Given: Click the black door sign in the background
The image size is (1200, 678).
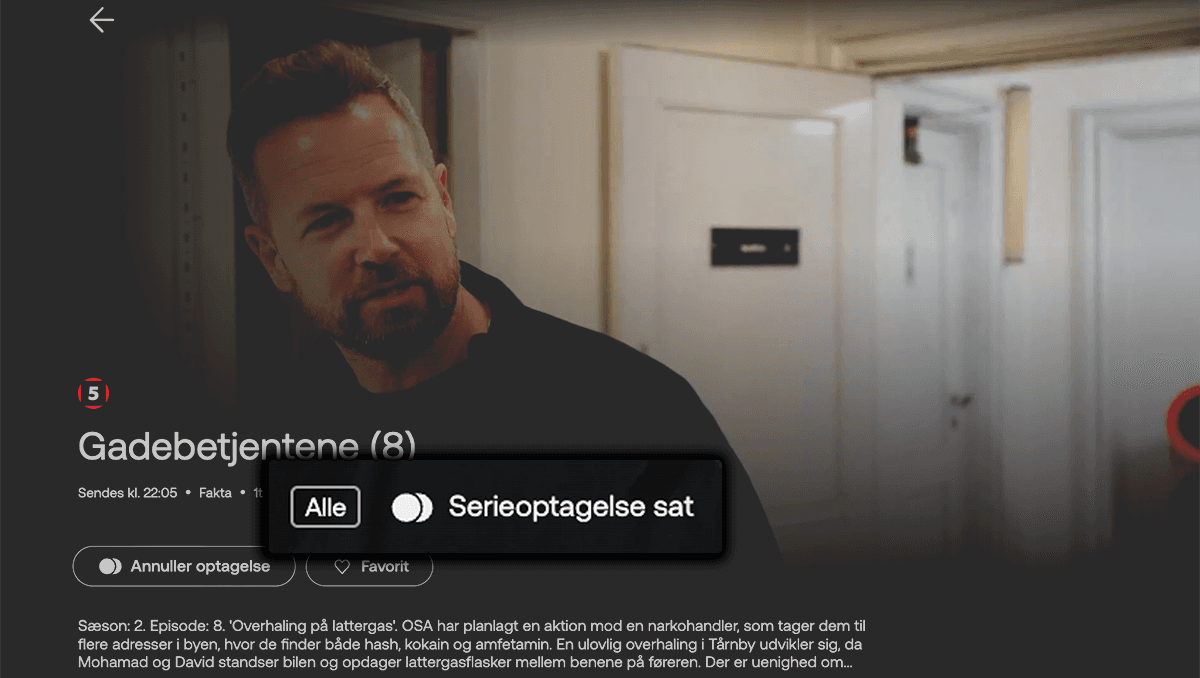Looking at the screenshot, I should pyautogui.click(x=755, y=247).
